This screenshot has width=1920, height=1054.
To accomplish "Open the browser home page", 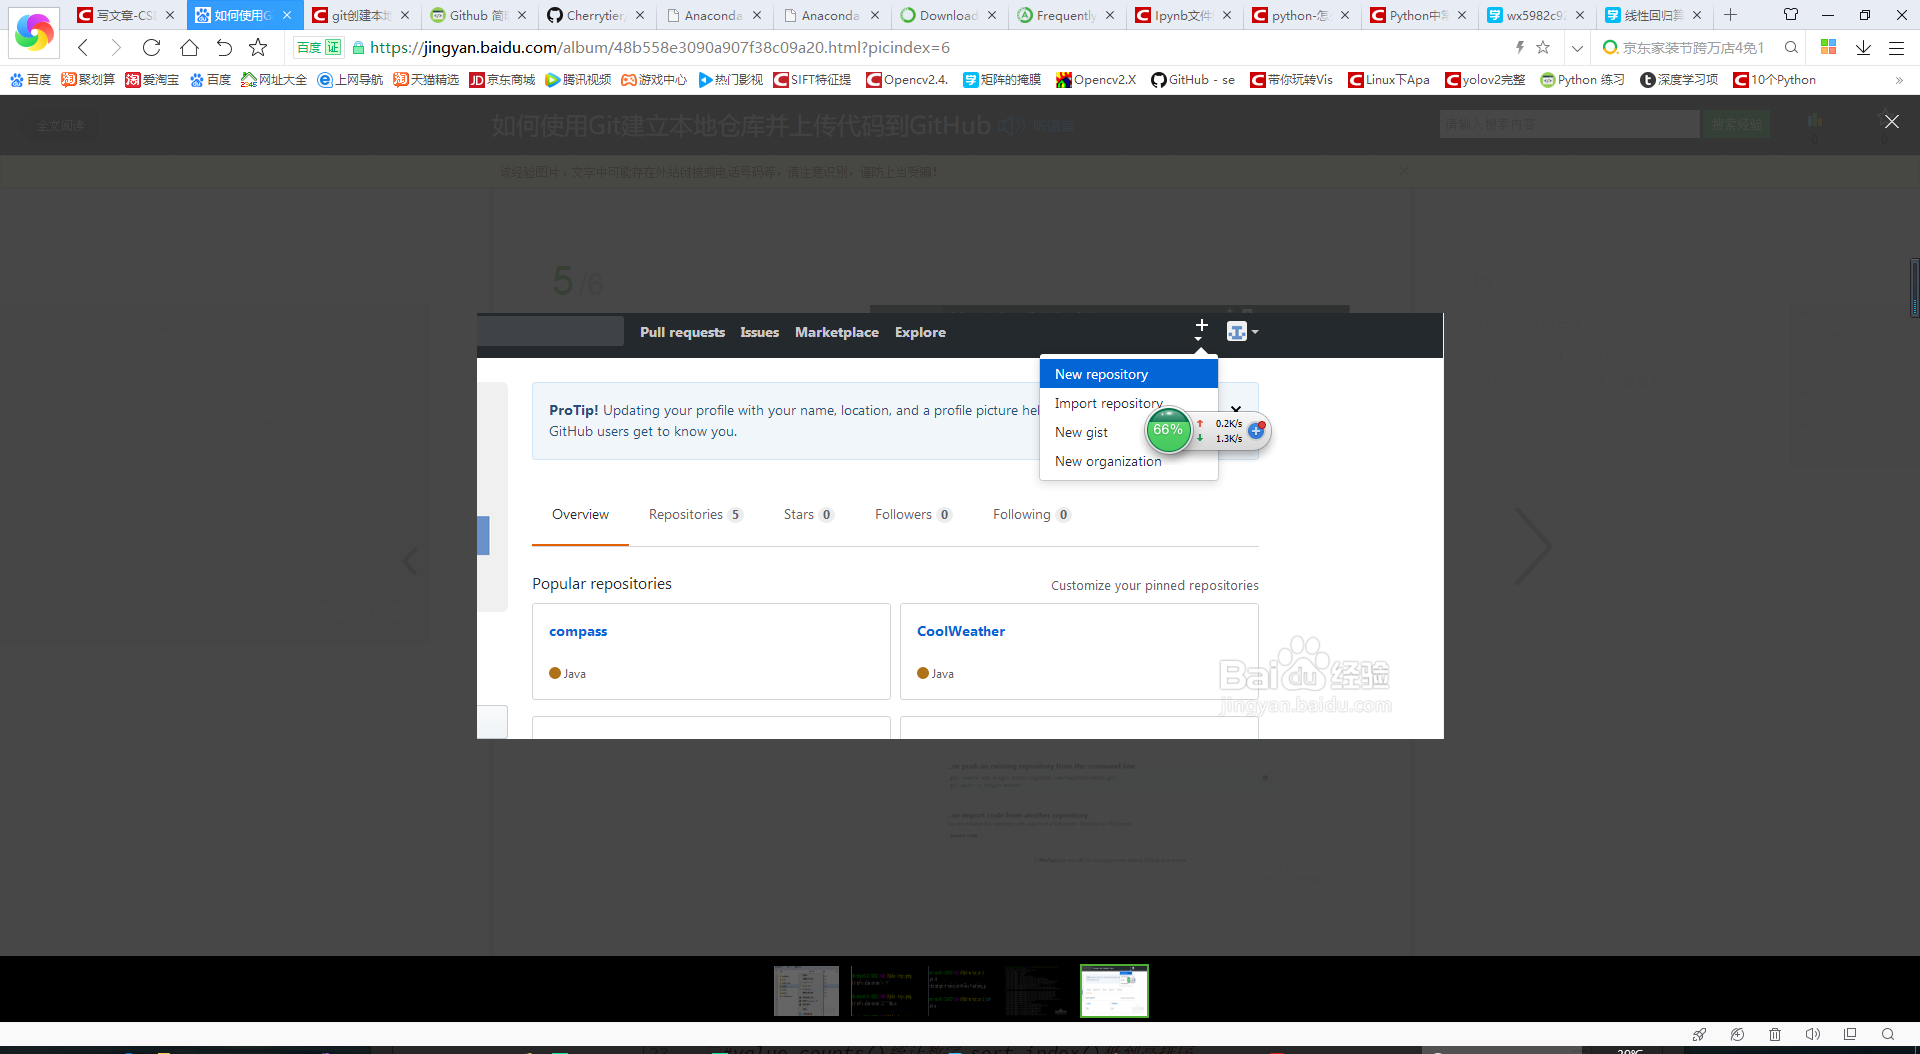I will click(x=189, y=47).
